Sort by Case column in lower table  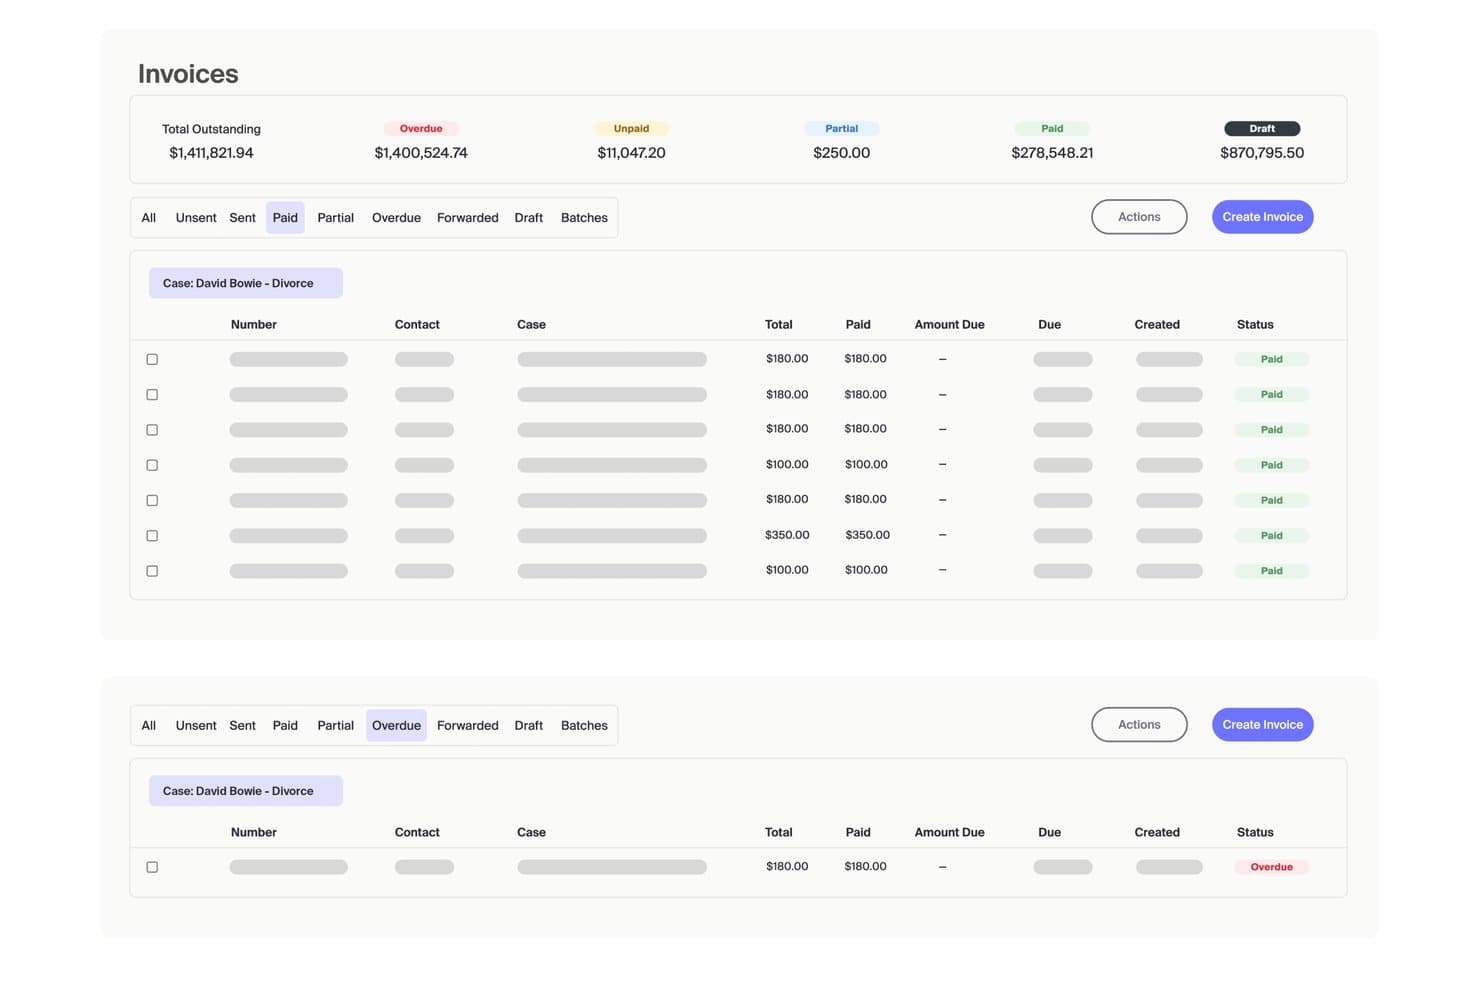tap(531, 833)
